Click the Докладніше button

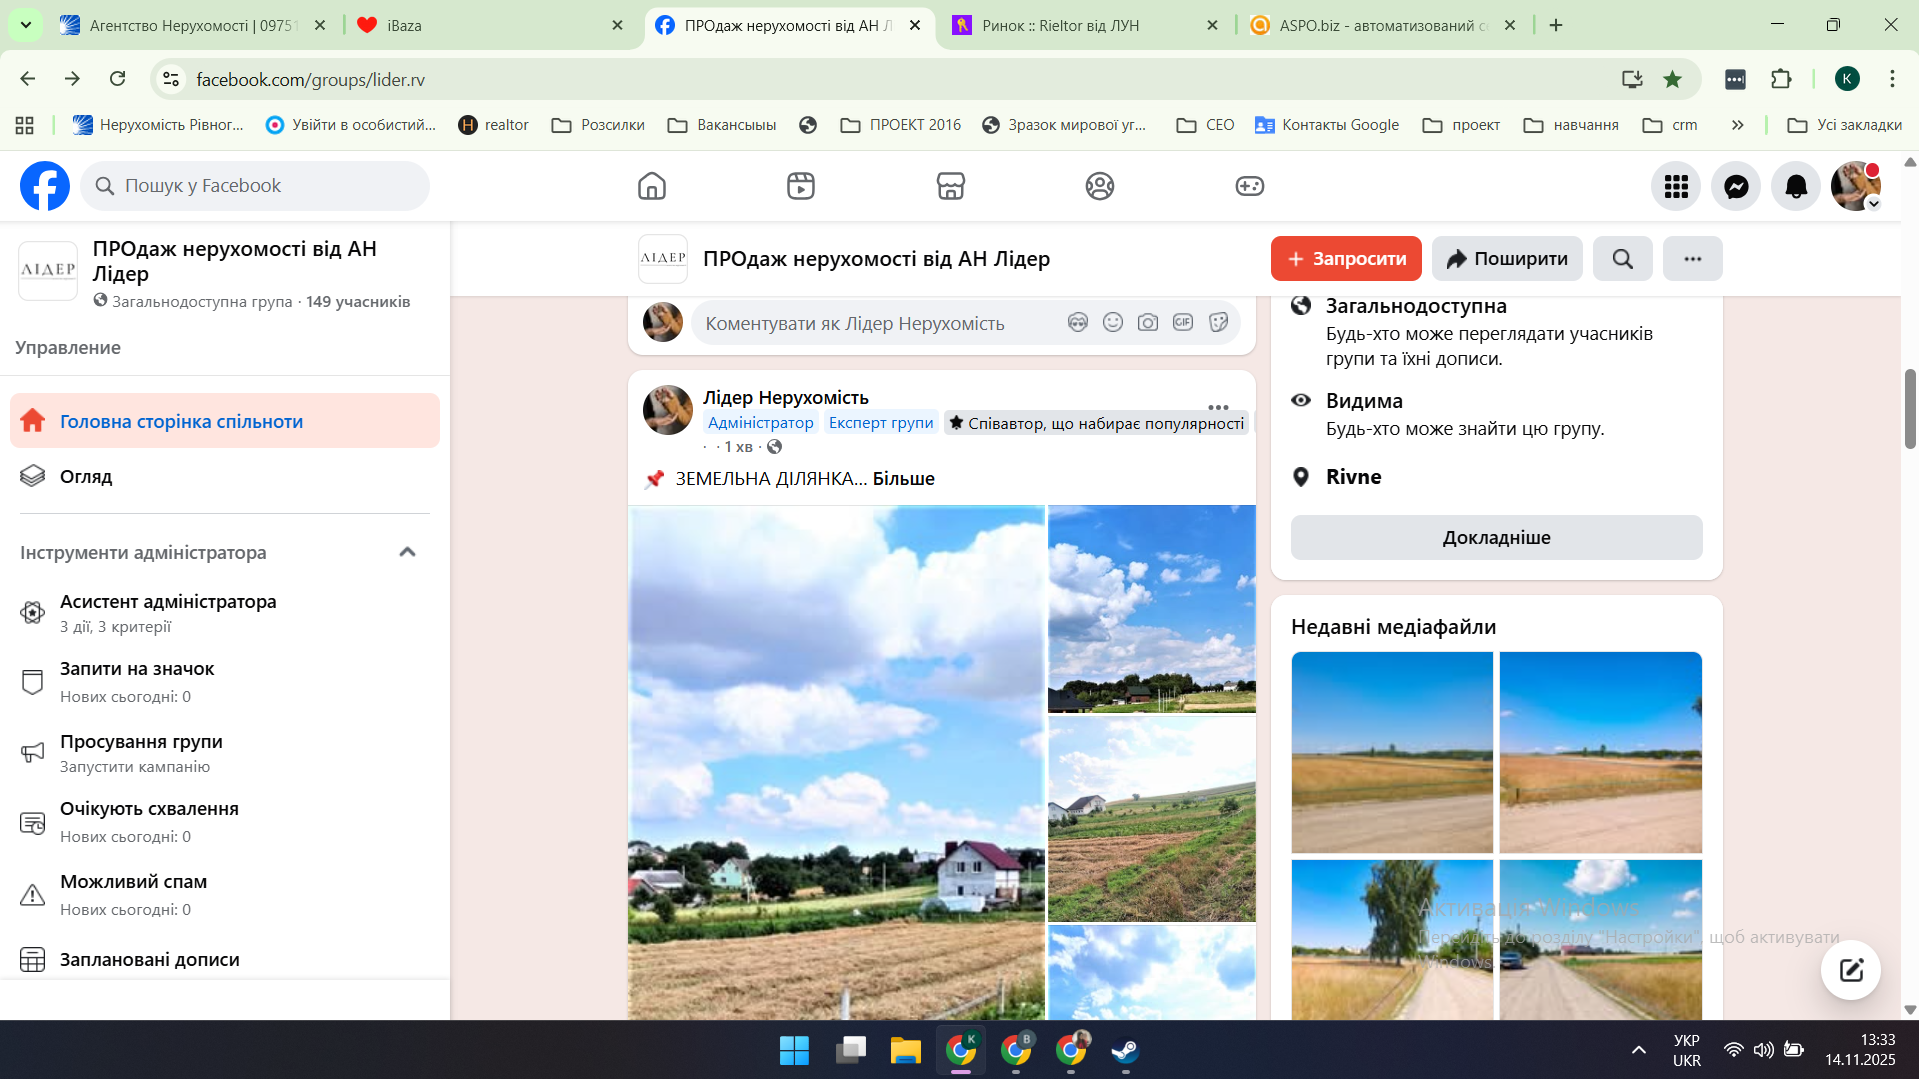pyautogui.click(x=1496, y=538)
